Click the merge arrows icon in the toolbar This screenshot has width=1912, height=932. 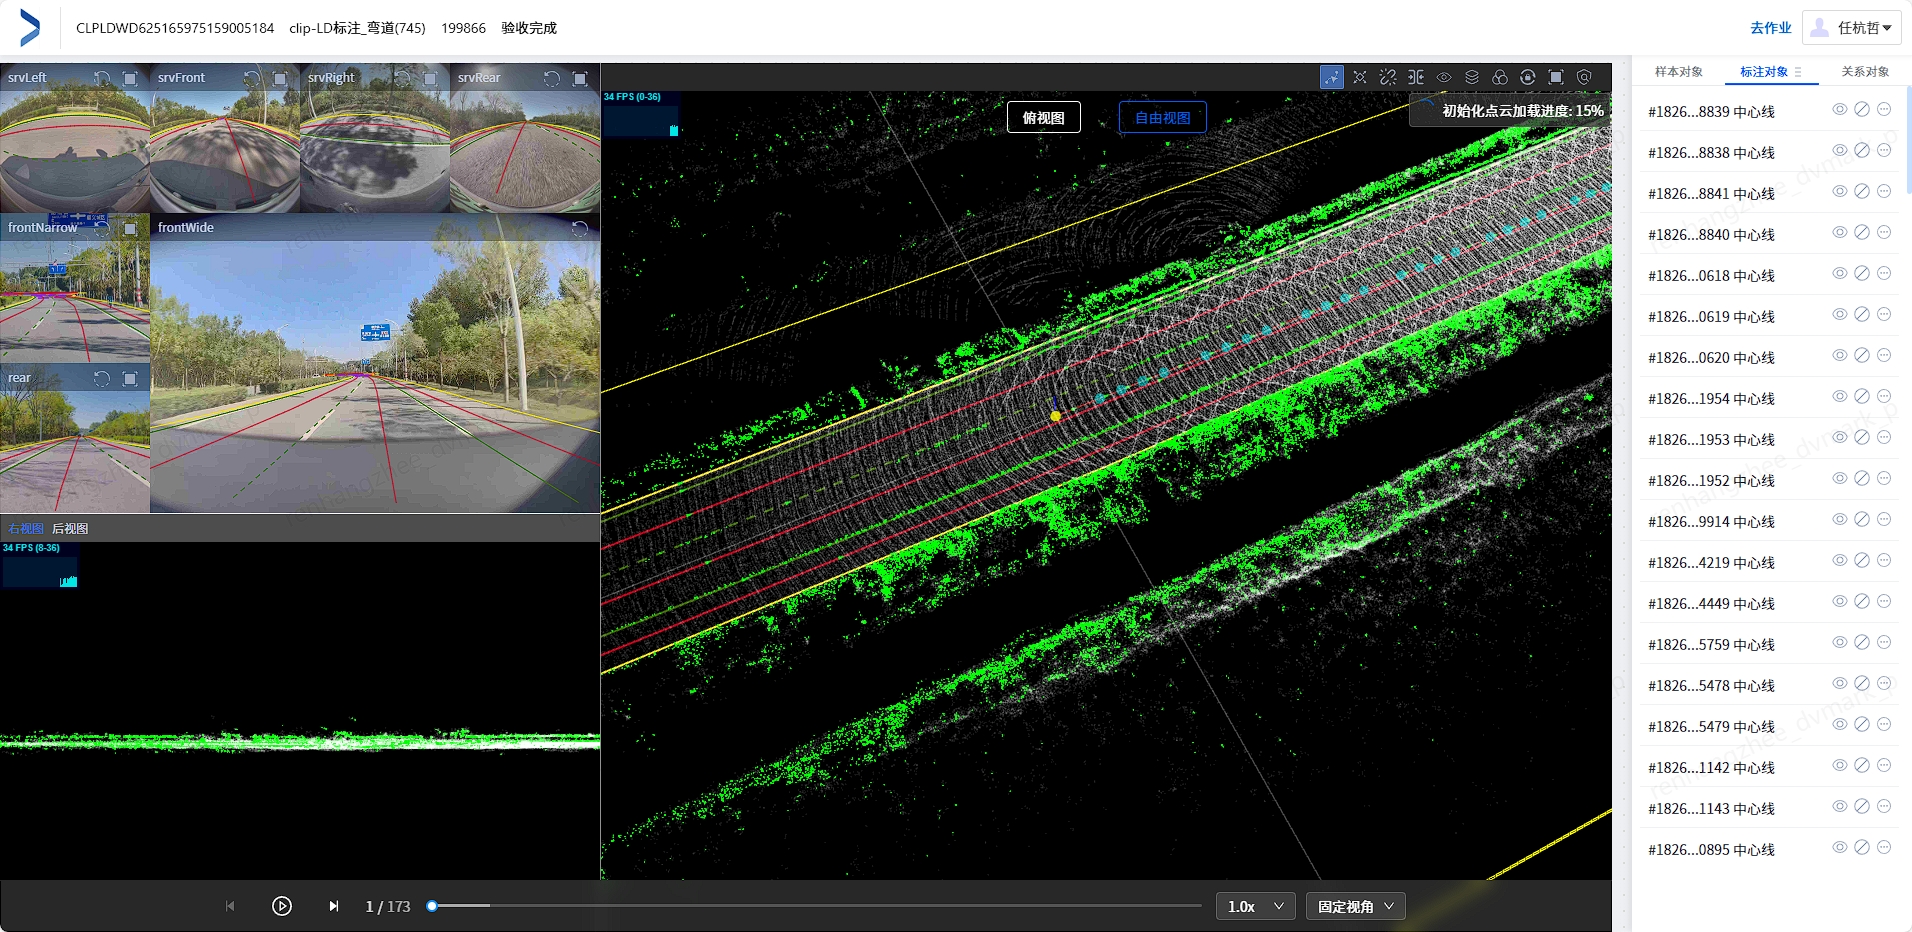(x=1416, y=77)
